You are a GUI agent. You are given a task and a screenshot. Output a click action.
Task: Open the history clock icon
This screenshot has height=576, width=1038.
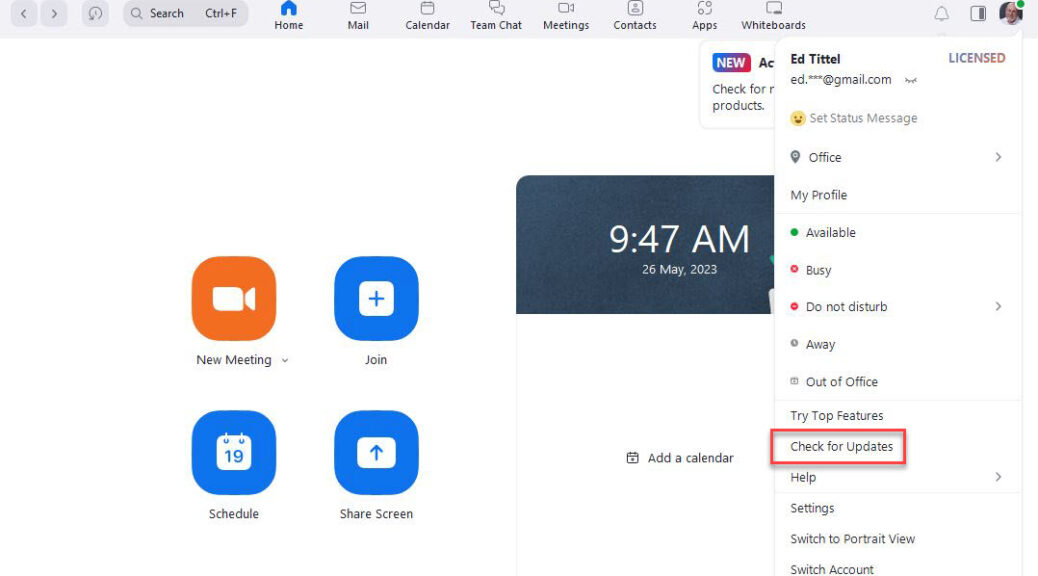click(x=95, y=13)
